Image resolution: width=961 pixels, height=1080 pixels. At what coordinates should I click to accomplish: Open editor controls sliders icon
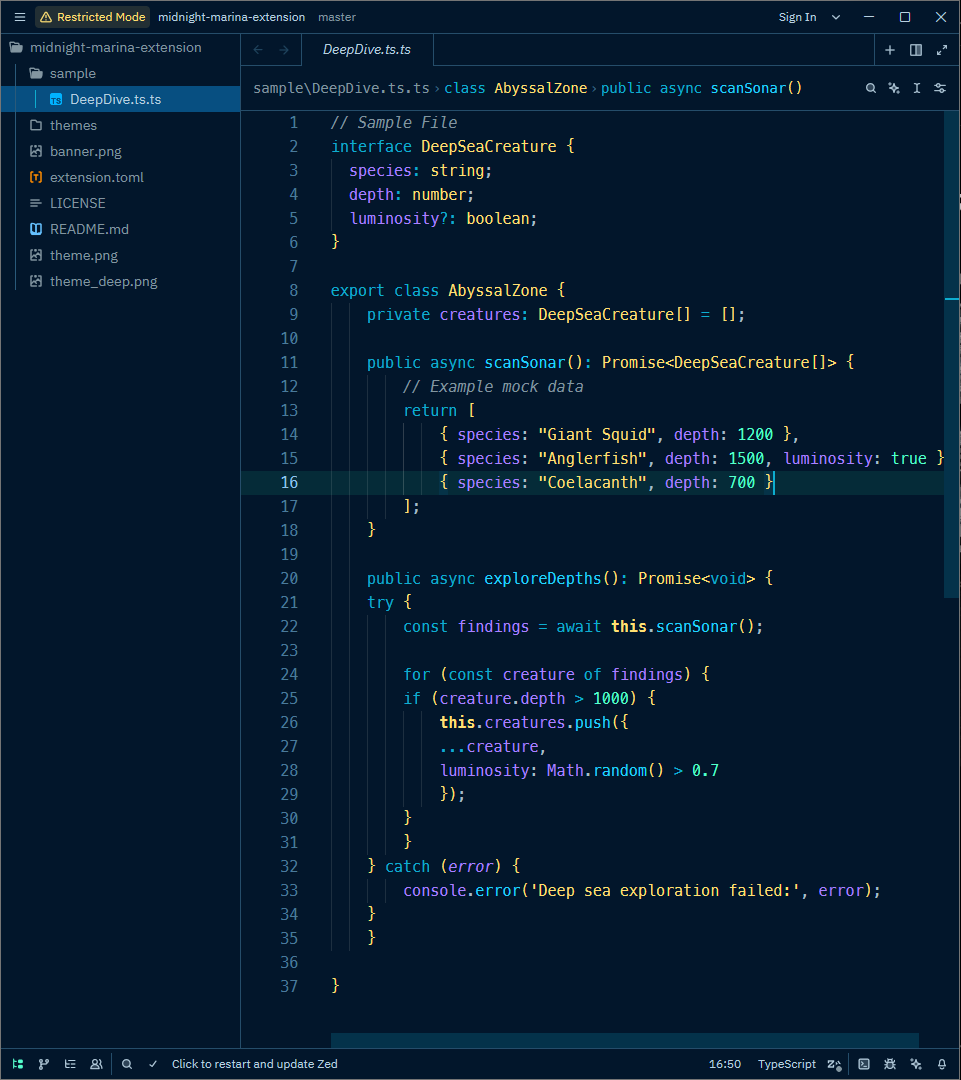(940, 88)
